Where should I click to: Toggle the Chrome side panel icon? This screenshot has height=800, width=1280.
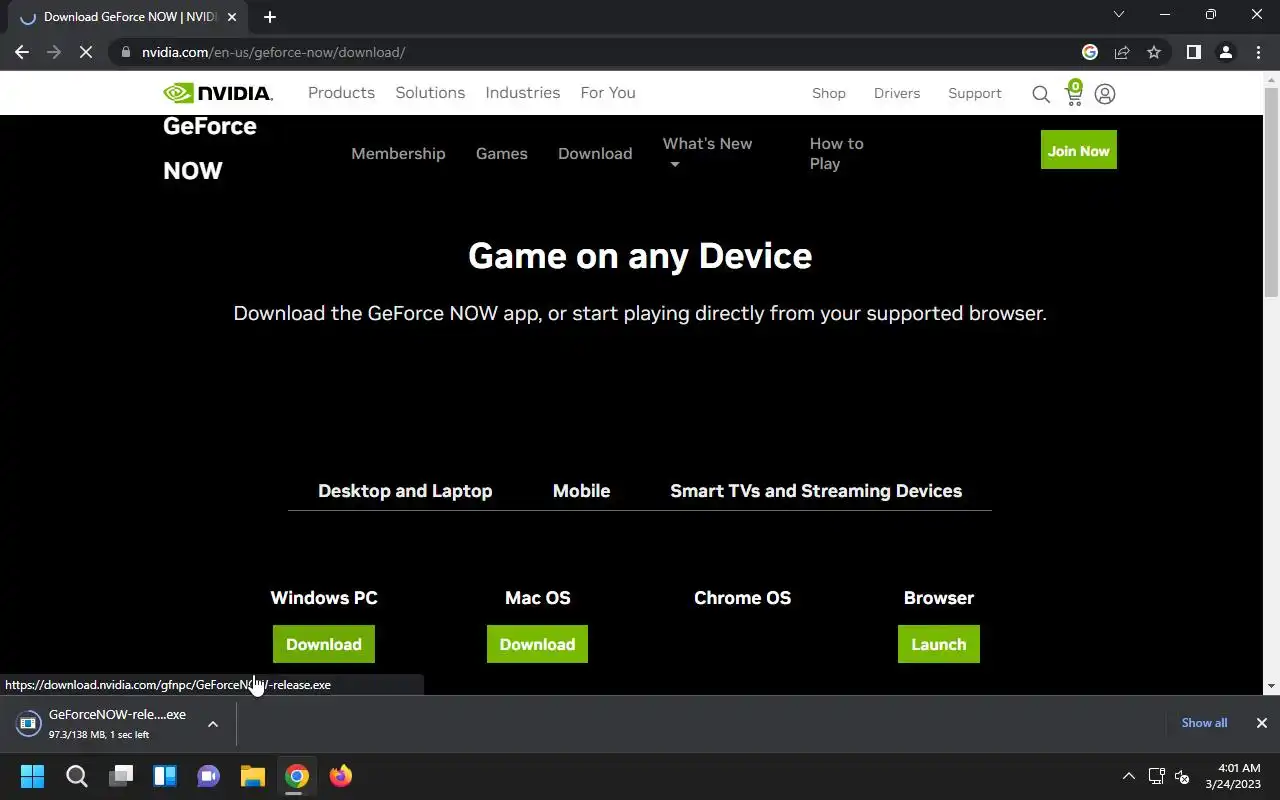tap(1193, 52)
